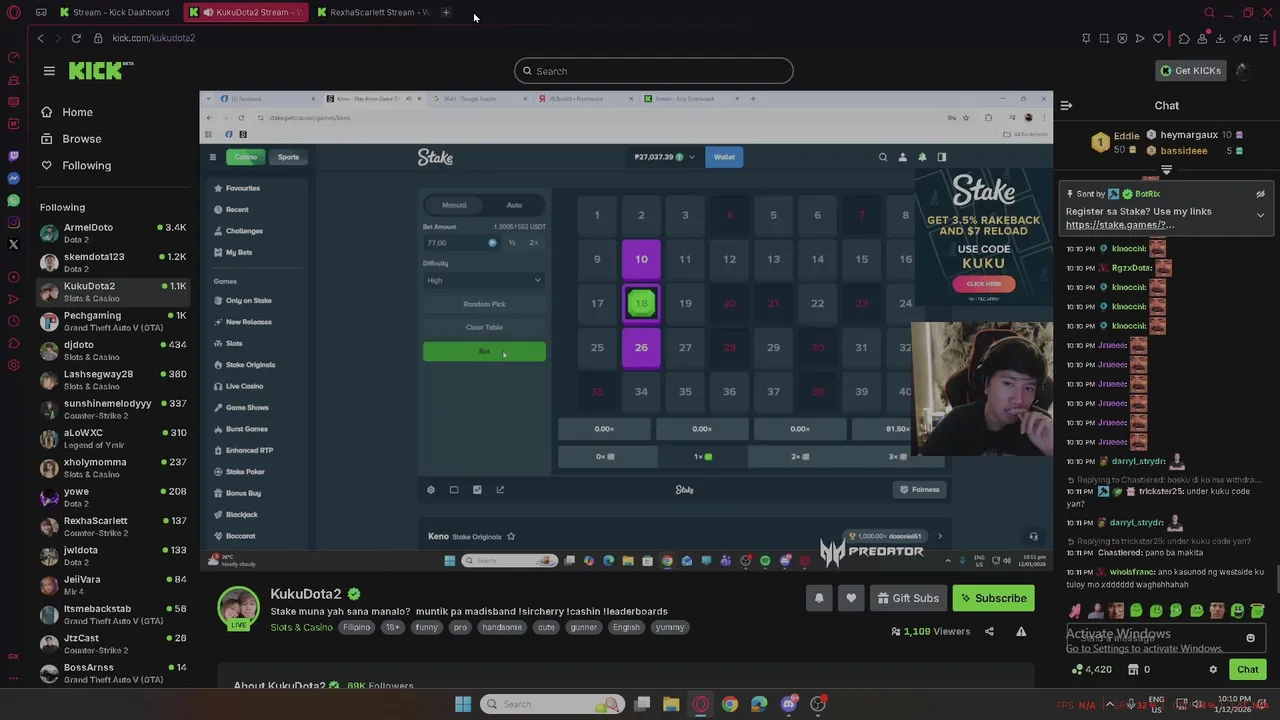Open Opera GX from taskbar
Screen dimensions: 1280x720
tap(700, 704)
